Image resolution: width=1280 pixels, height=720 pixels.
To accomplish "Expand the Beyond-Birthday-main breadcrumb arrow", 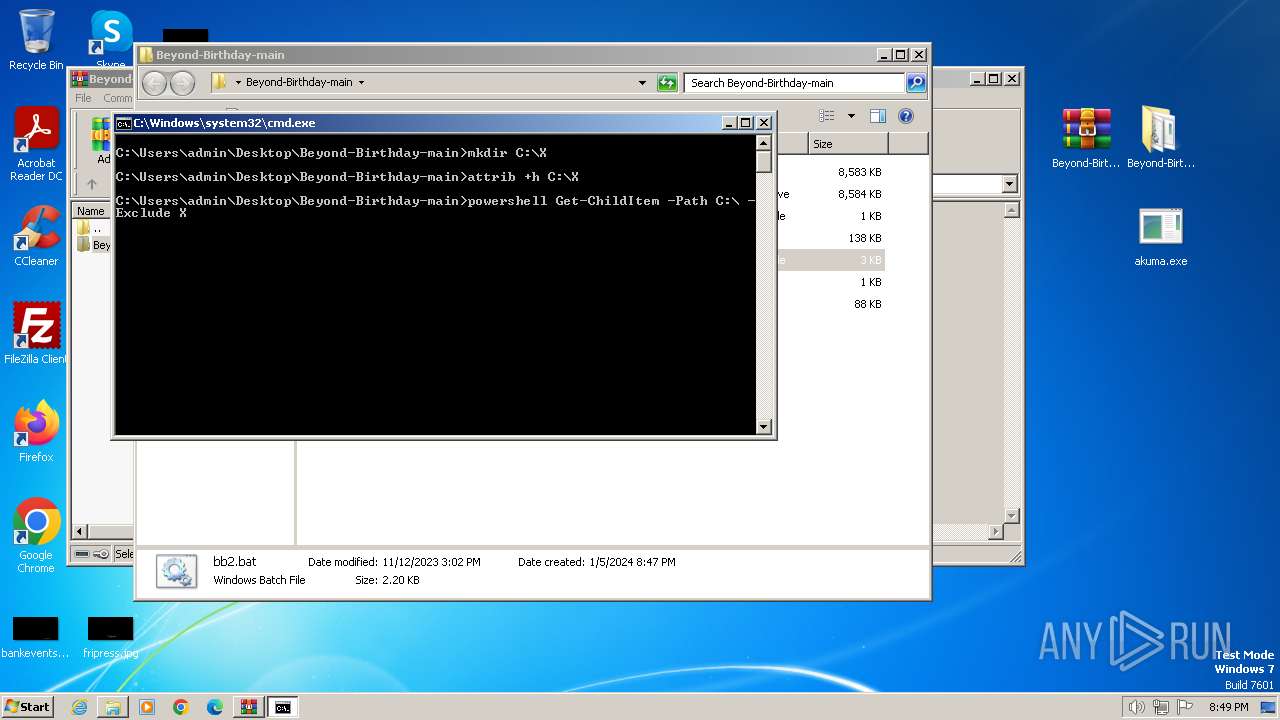I will [361, 83].
